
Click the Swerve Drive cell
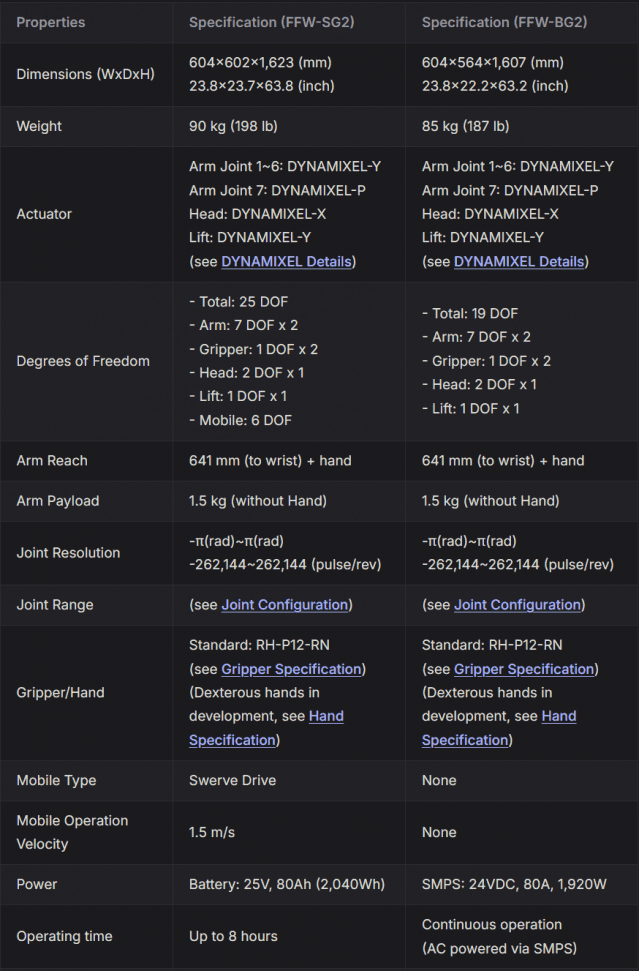pyautogui.click(x=233, y=780)
